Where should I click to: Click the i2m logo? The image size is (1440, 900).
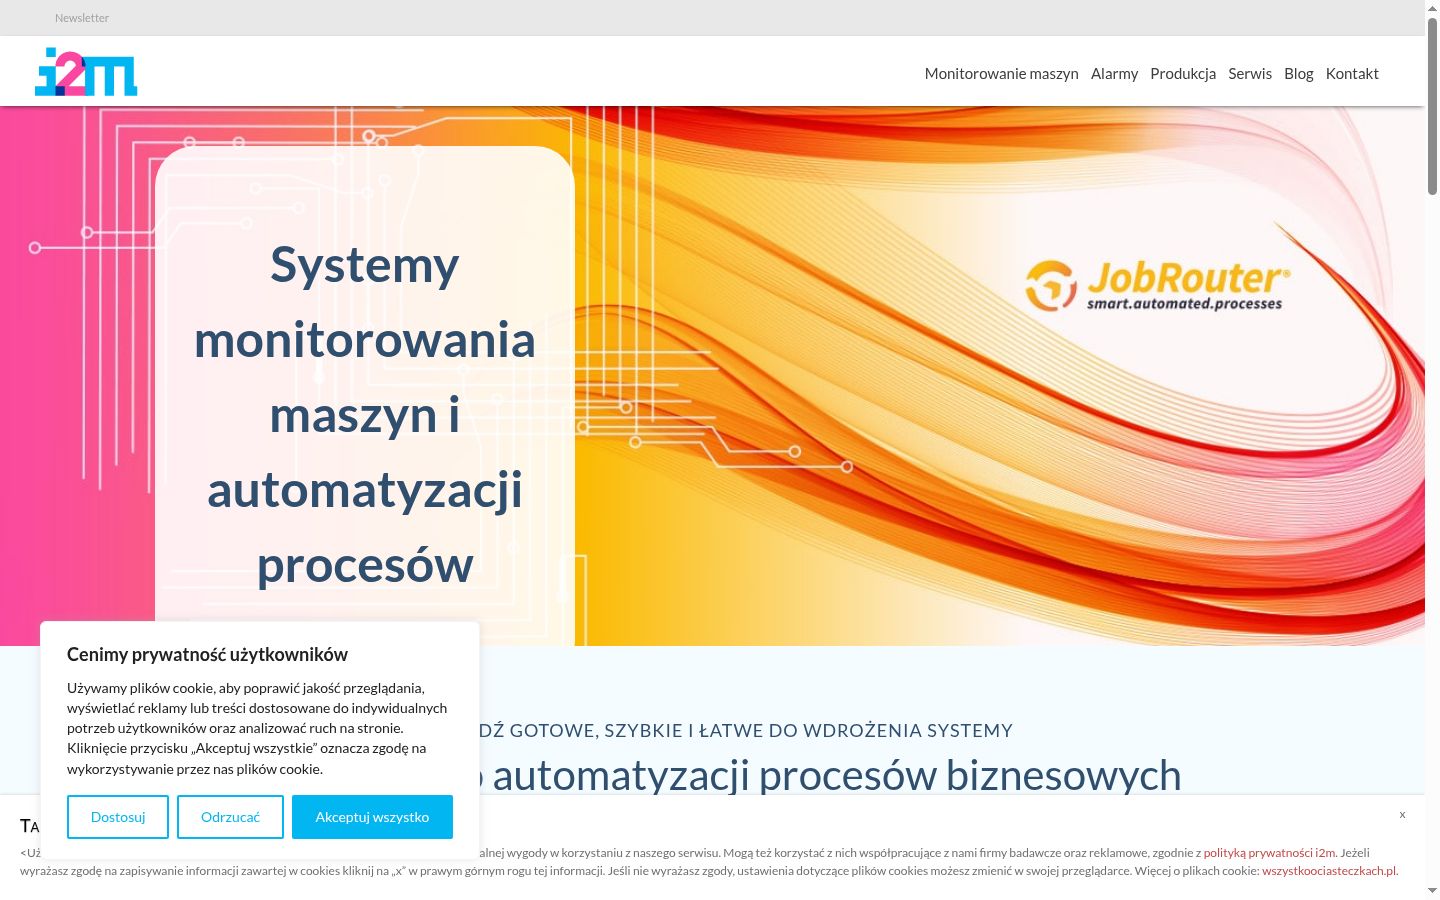(86, 72)
